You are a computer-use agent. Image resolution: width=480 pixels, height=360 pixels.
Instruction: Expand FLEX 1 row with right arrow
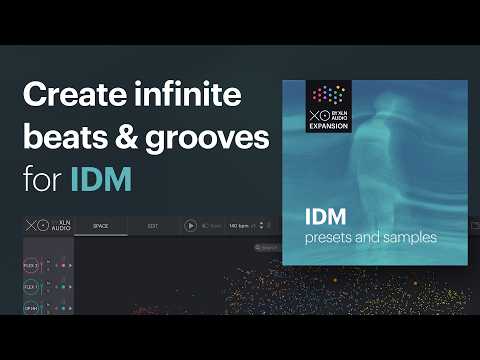coord(70,287)
